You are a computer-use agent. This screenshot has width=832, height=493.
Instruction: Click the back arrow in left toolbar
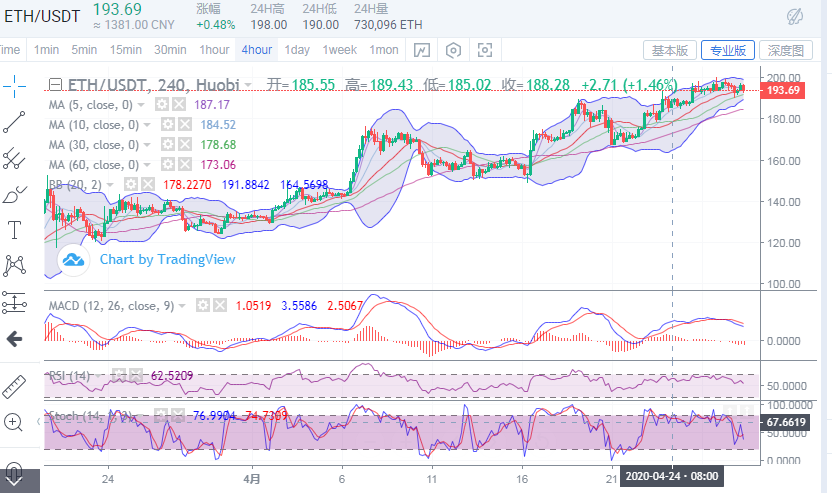(14, 339)
